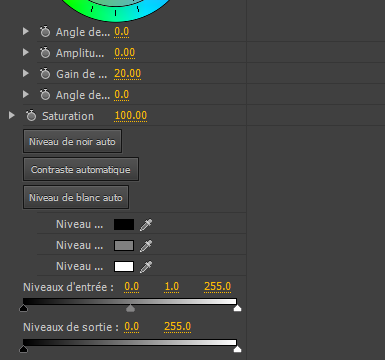
Task: Click the Saturation label
Action: [68, 116]
